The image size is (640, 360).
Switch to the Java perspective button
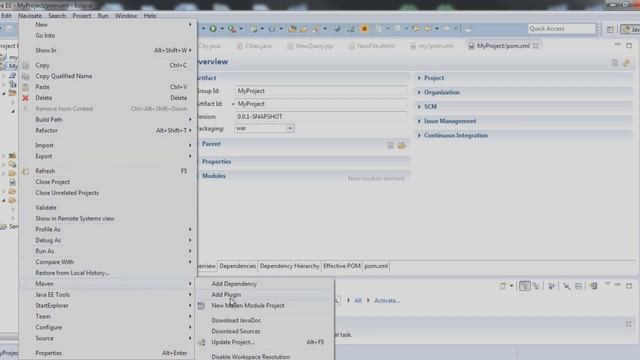pyautogui.click(x=631, y=29)
